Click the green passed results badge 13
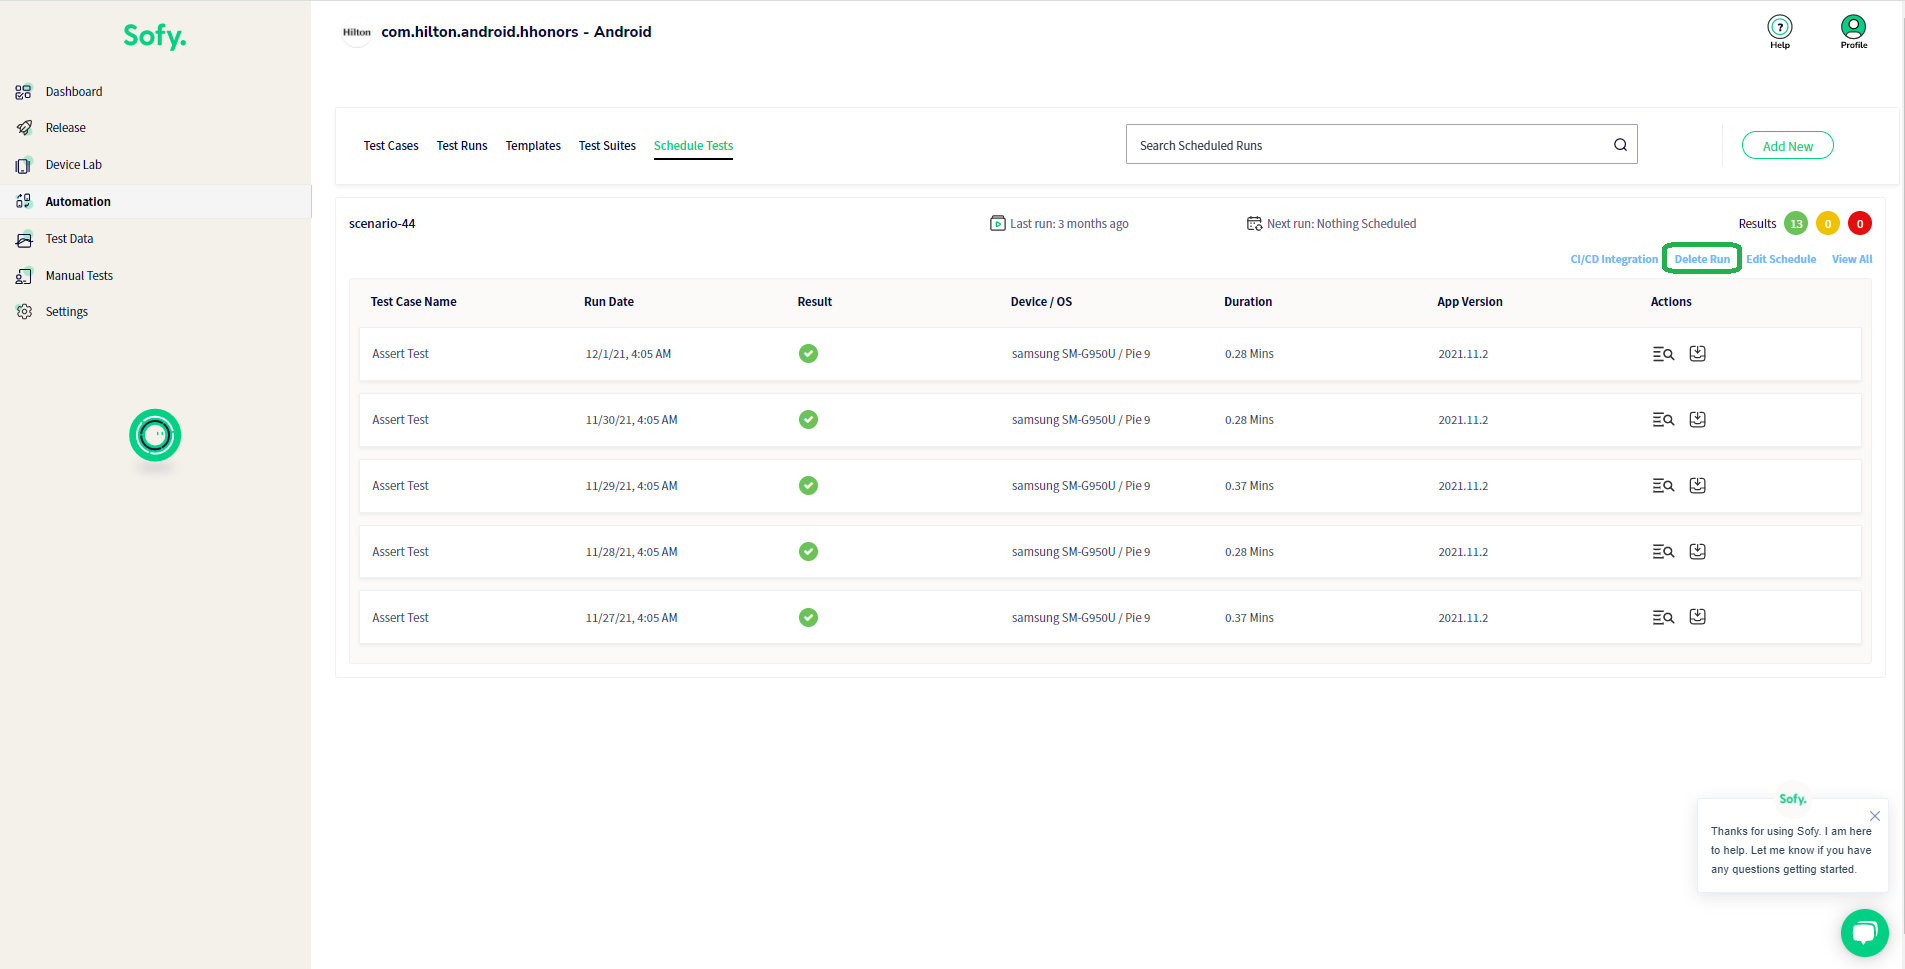The height and width of the screenshot is (969, 1905). 1796,224
